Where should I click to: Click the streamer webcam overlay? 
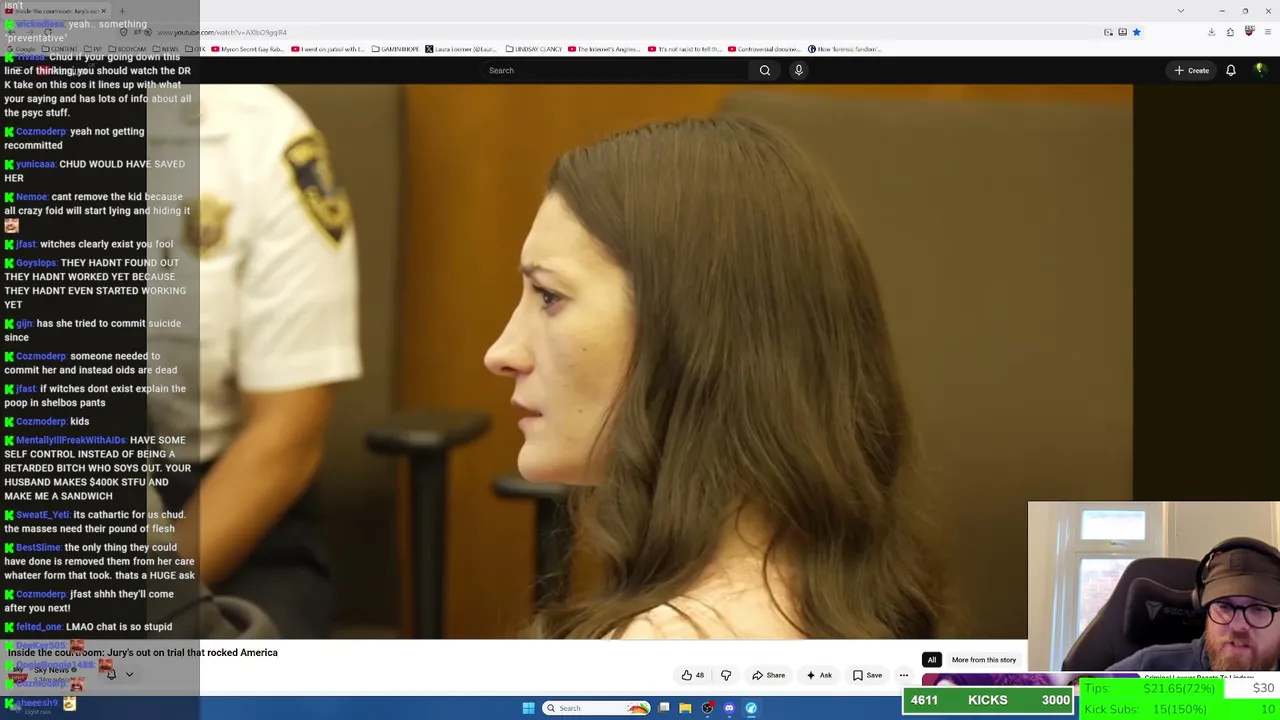coord(1153,586)
